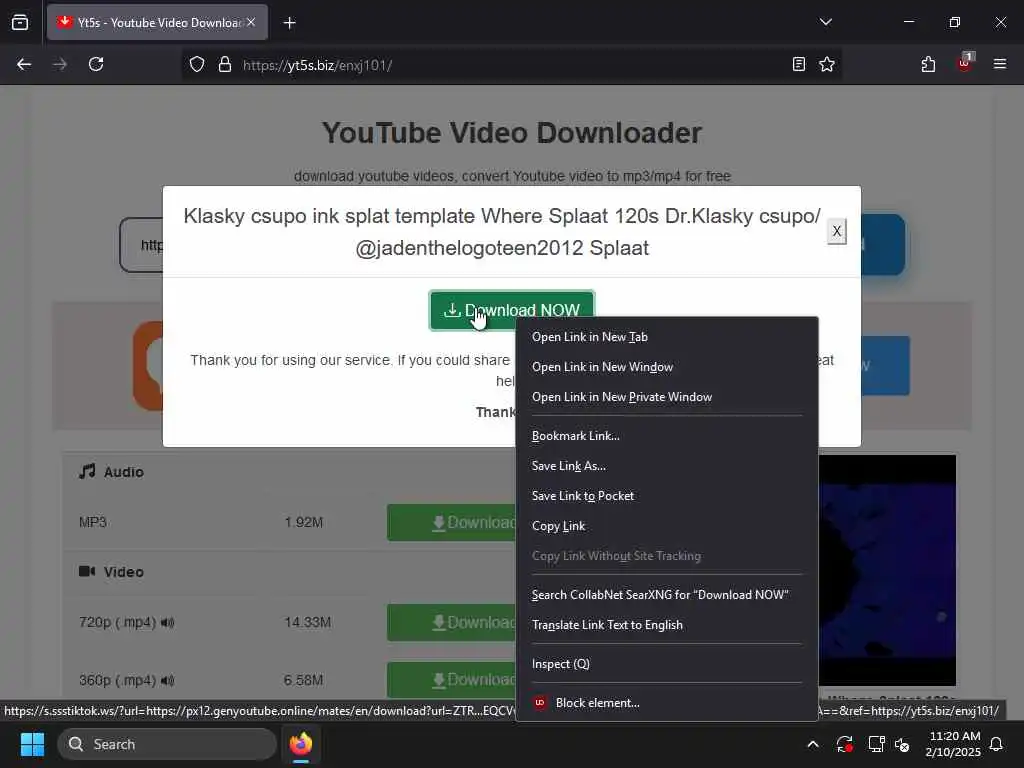This screenshot has height=768, width=1024.
Task: Select Translate Link Text to English
Action: coord(667,625)
